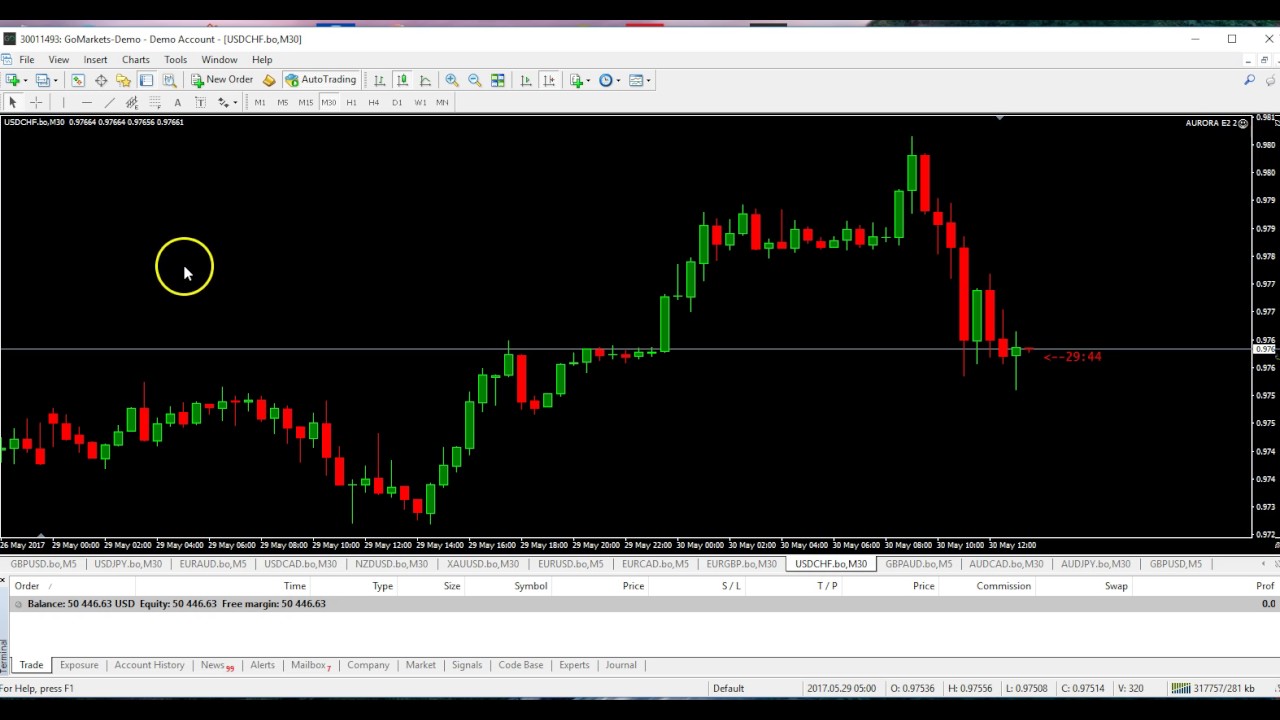This screenshot has width=1280, height=720.
Task: Open the Arrows objects dropdown
Action: click(x=235, y=102)
